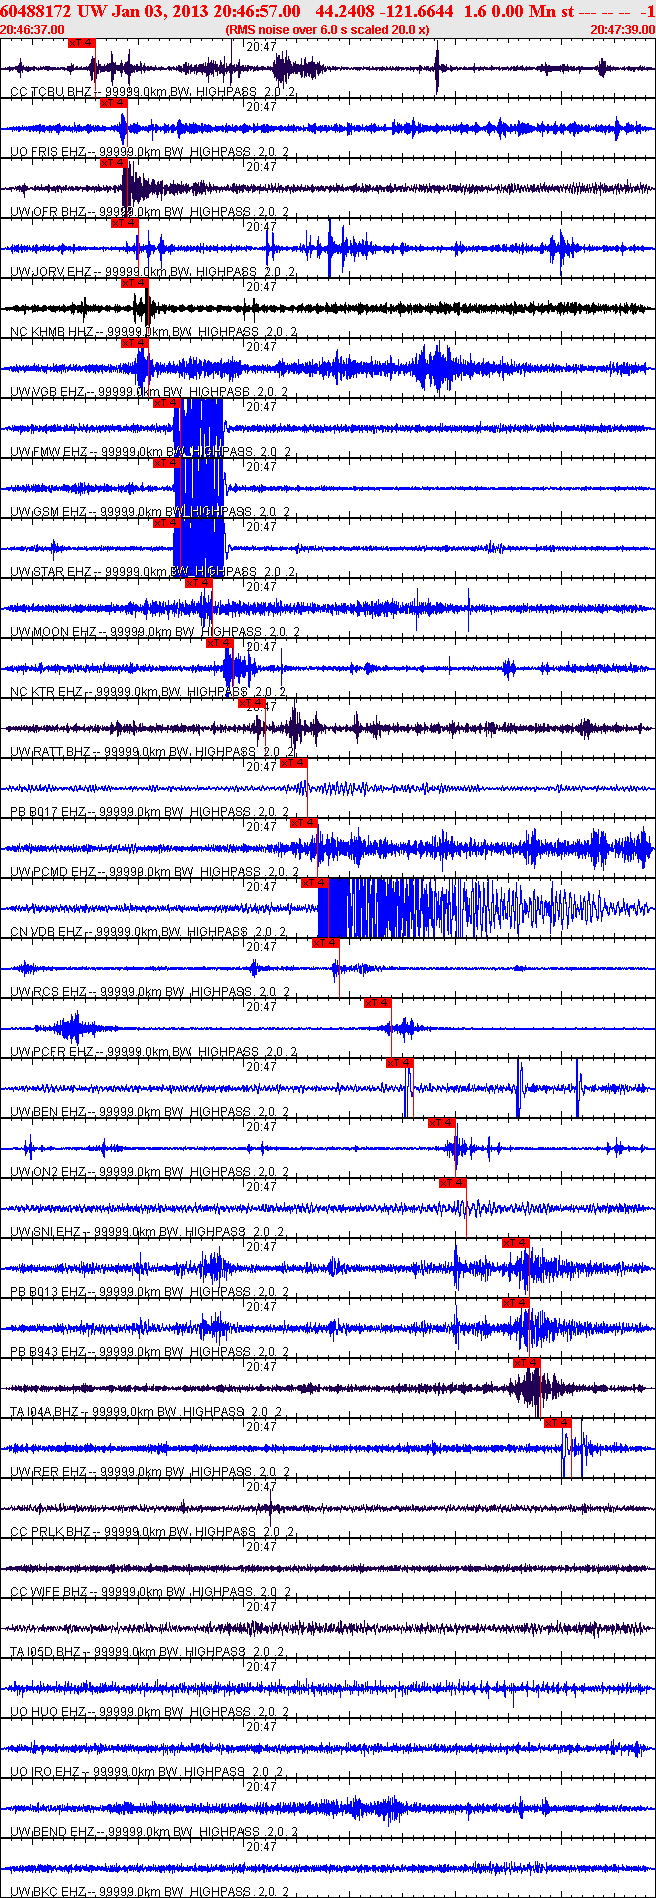Viewport: 656px width, 1898px height.
Task: Select the arrival pick on GSM trace
Action: (167, 463)
